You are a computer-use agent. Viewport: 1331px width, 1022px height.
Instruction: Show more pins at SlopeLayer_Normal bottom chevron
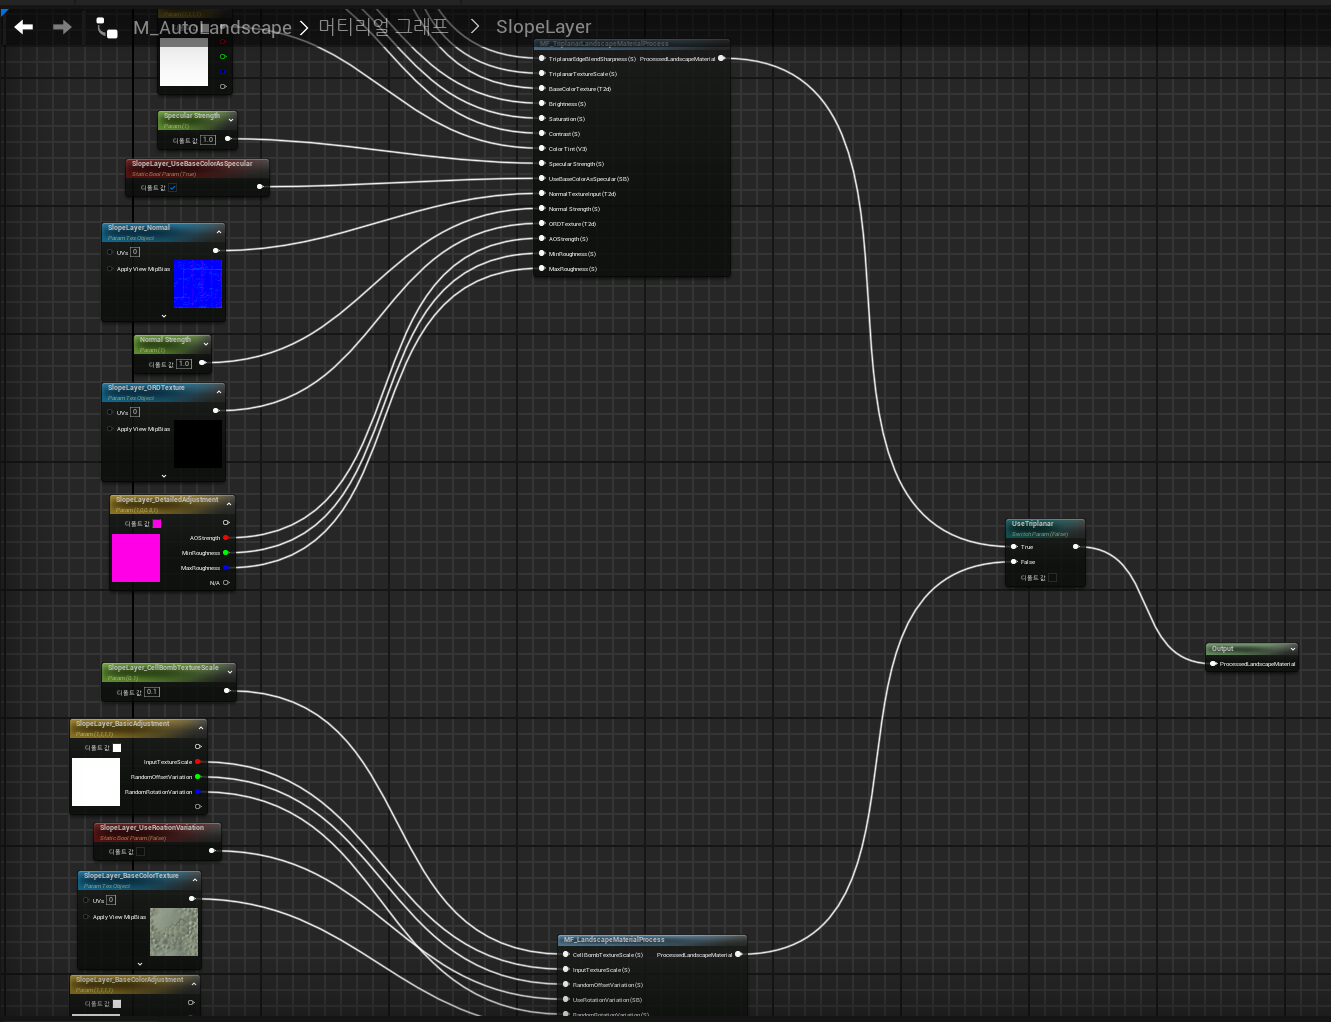pyautogui.click(x=164, y=316)
